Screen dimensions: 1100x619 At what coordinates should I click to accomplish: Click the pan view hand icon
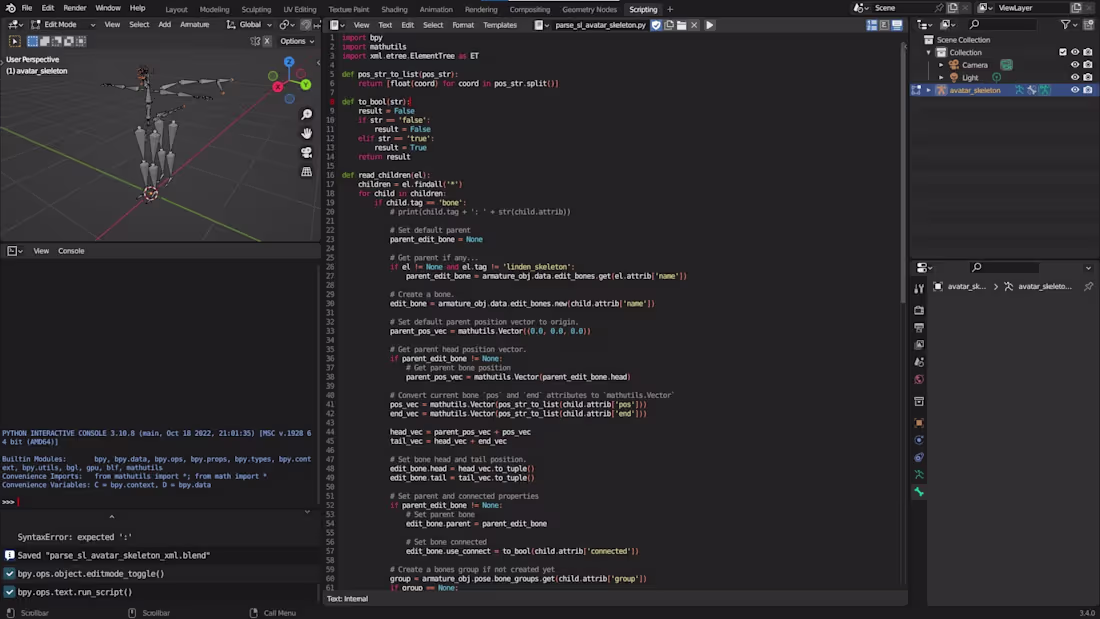(x=307, y=133)
